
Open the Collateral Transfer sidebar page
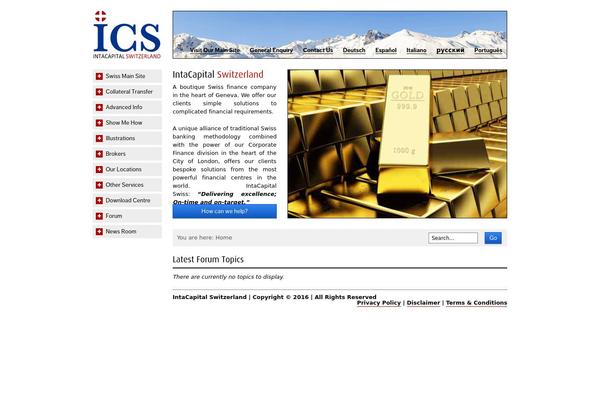(127, 92)
